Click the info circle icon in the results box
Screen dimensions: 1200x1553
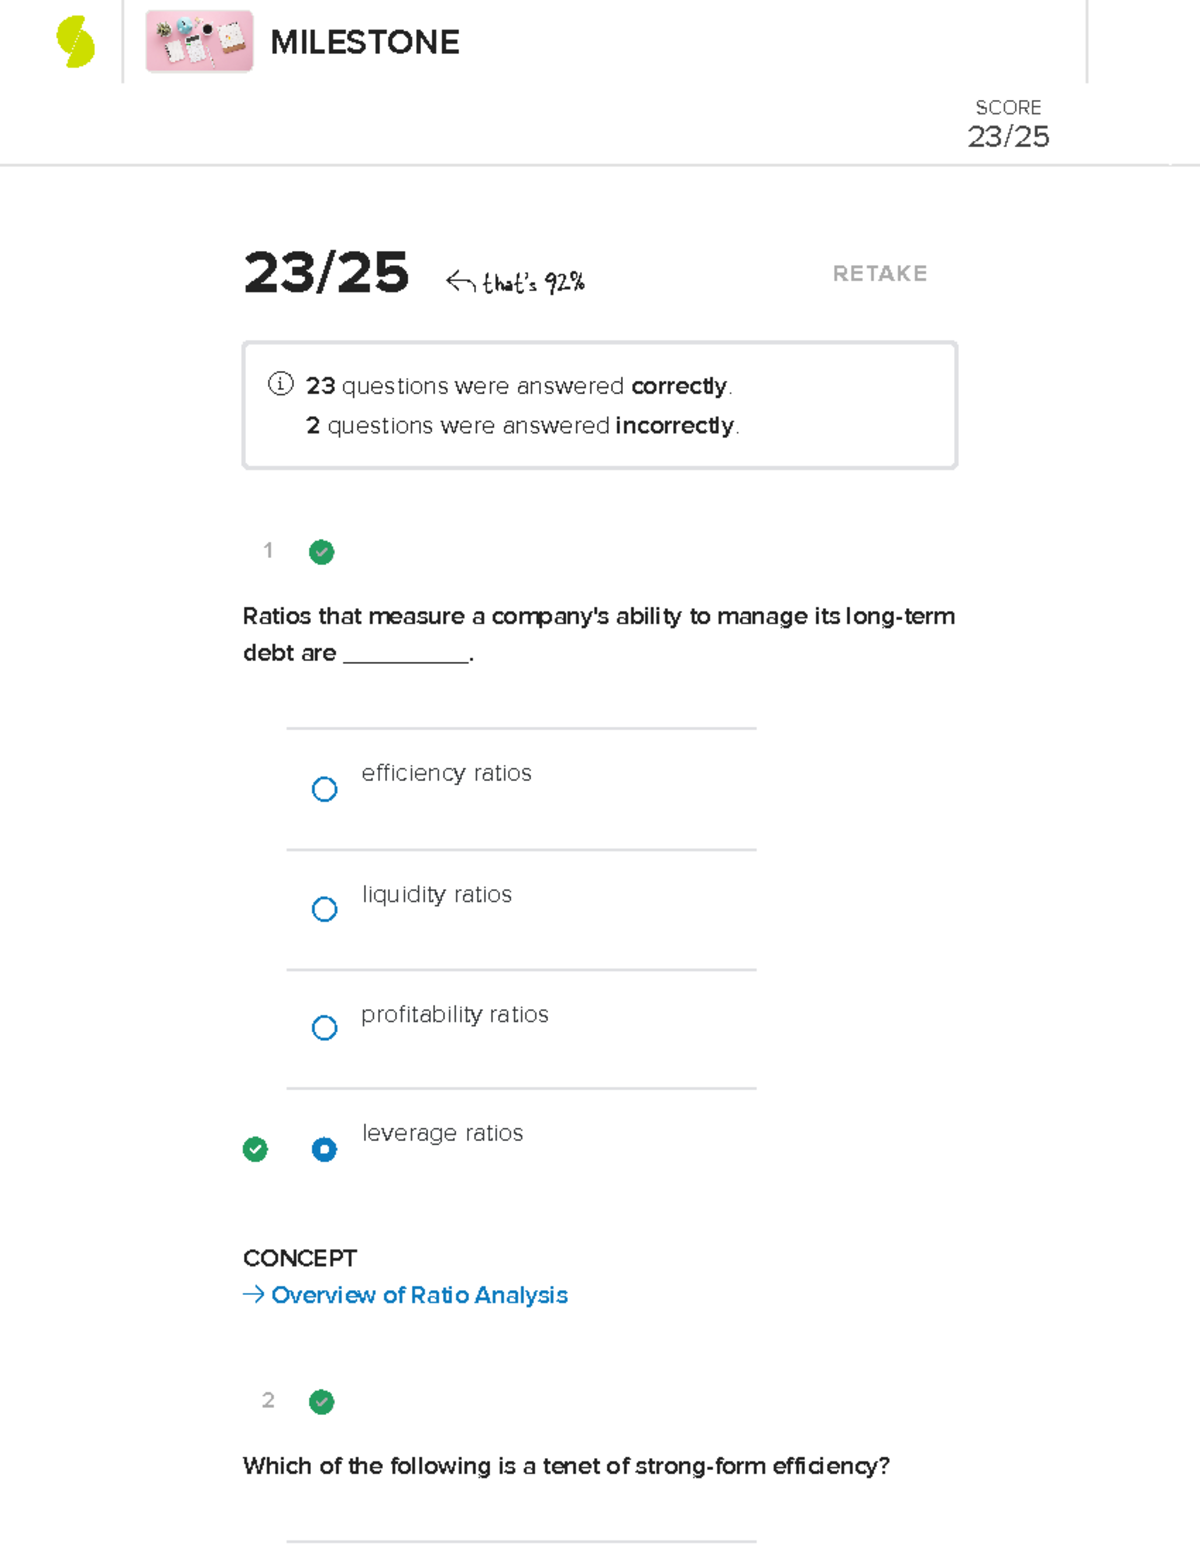pos(281,384)
